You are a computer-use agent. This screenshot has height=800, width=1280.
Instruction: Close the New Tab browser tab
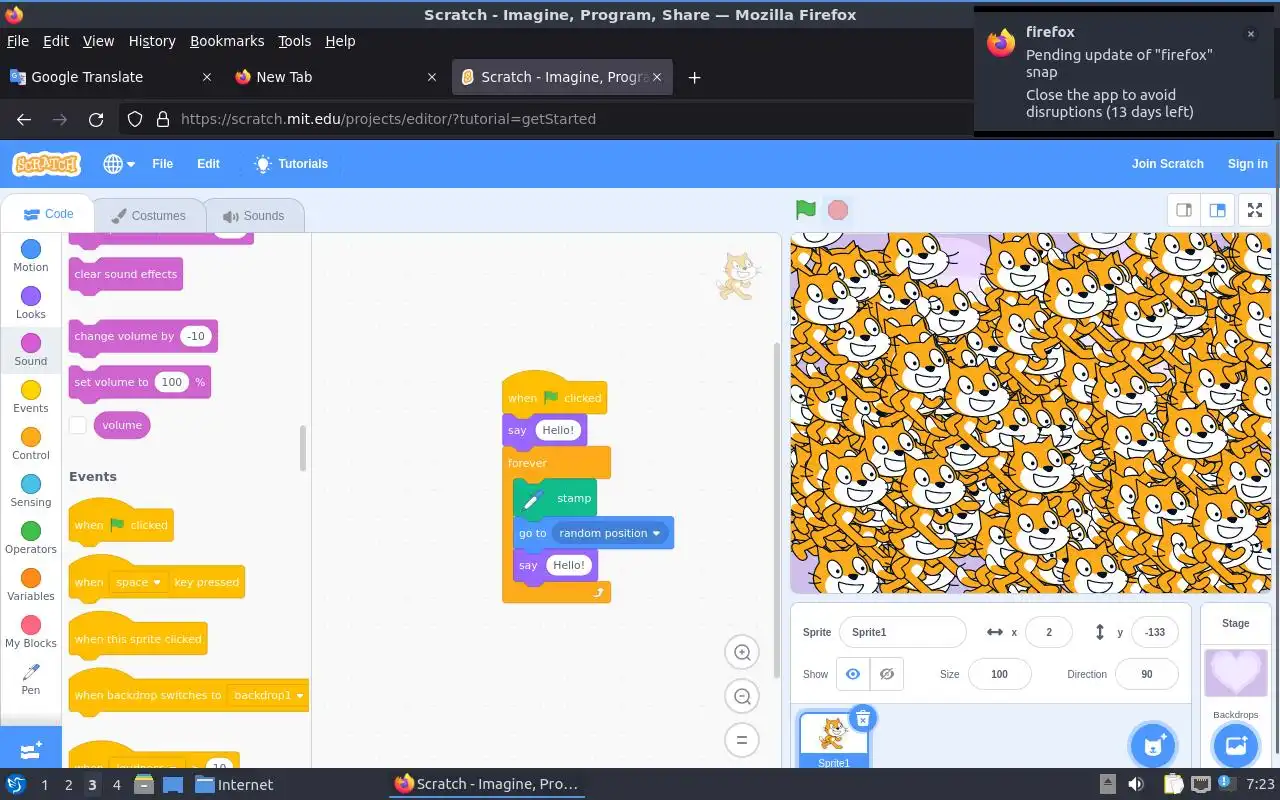point(432,77)
